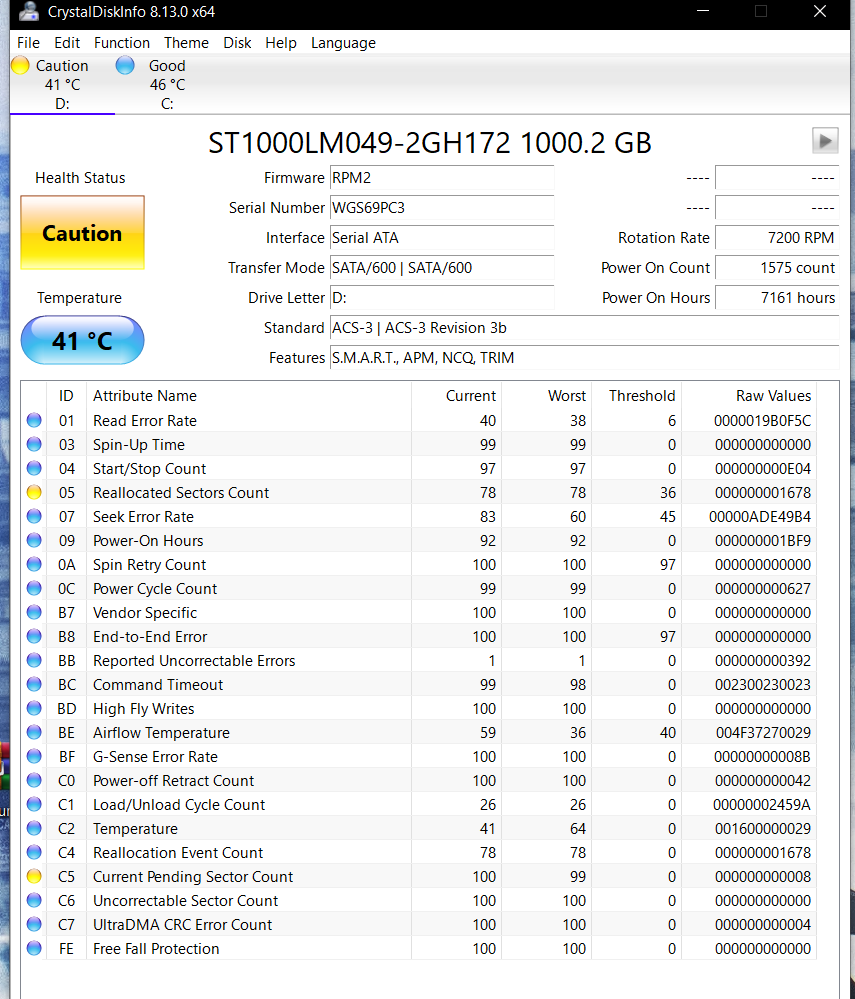The height and width of the screenshot is (999, 855).
Task: Click the blue status icon for Read Error Rate
Action: pyautogui.click(x=34, y=420)
